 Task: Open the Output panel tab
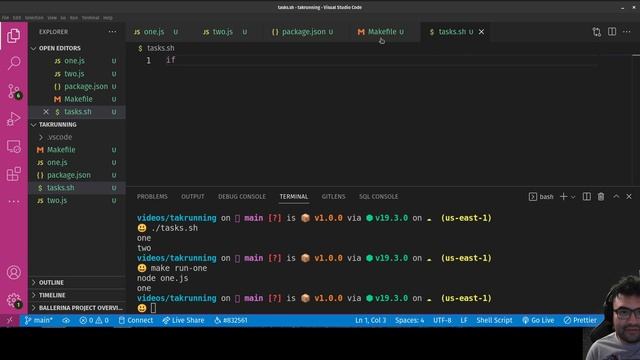(x=193, y=197)
